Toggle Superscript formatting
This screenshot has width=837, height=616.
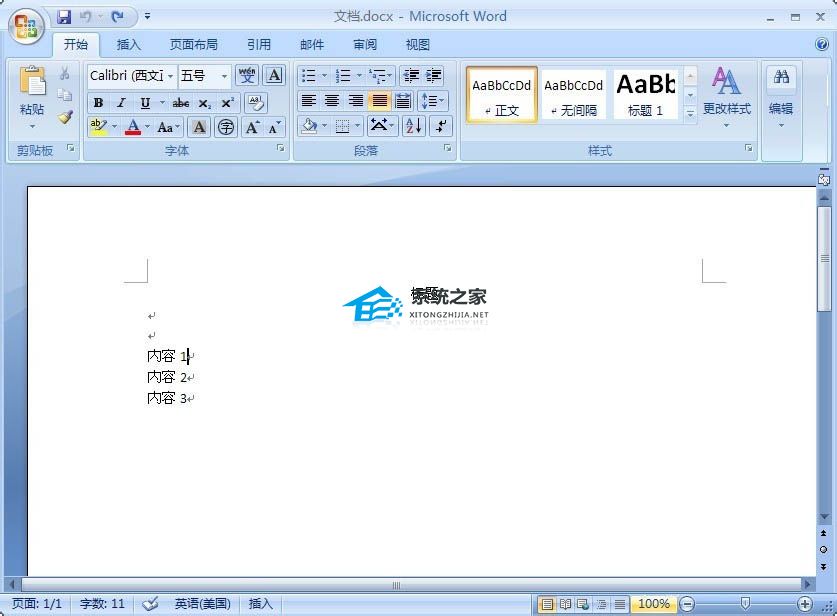pyautogui.click(x=227, y=102)
